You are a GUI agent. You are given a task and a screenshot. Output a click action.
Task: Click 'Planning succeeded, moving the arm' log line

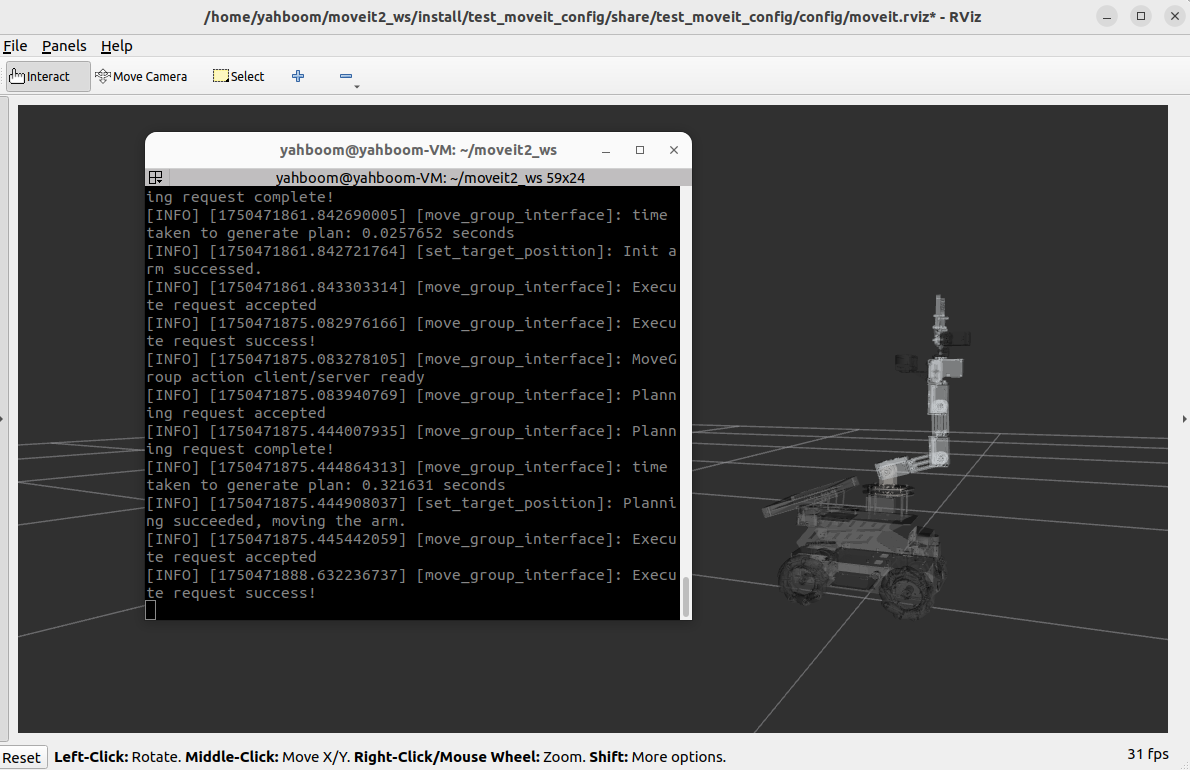tap(411, 512)
